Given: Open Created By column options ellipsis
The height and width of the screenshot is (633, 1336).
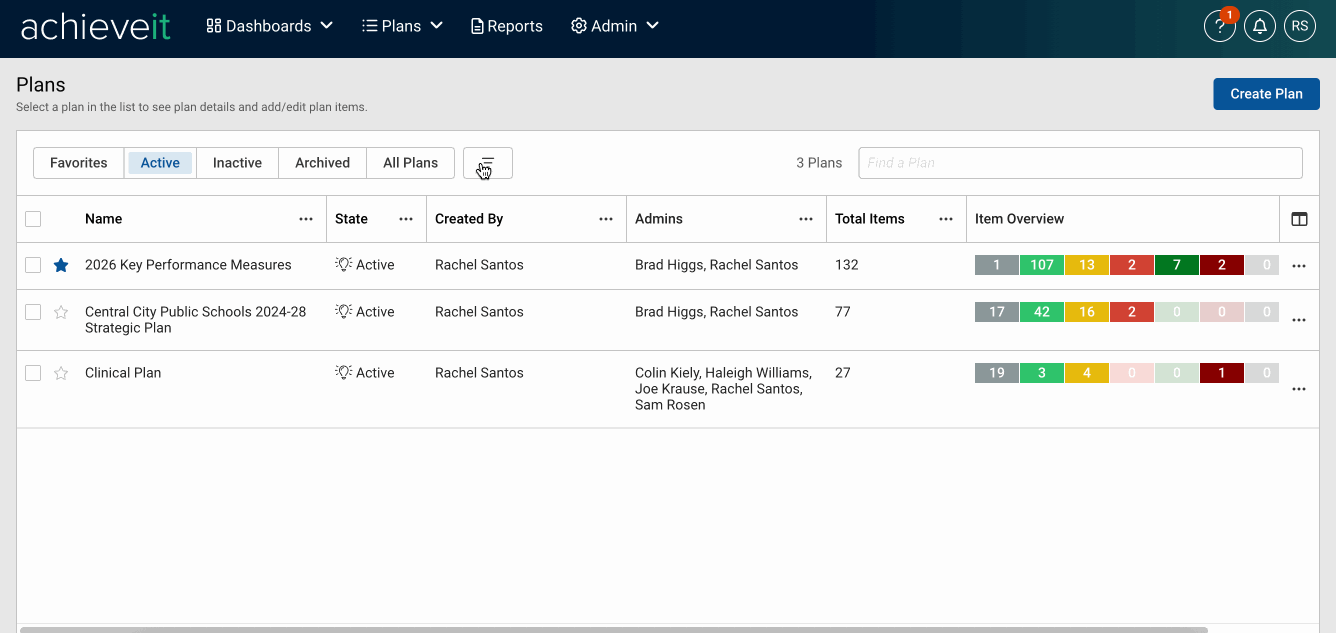Looking at the screenshot, I should tap(606, 219).
